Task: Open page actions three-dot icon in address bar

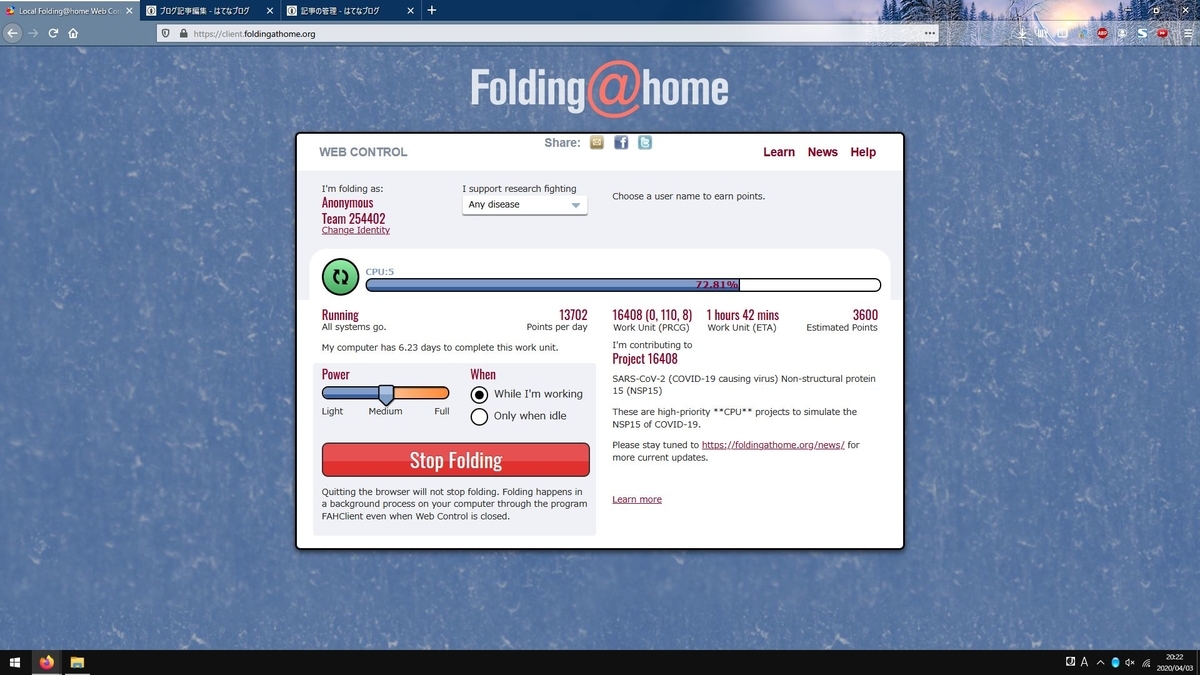Action: pos(931,33)
